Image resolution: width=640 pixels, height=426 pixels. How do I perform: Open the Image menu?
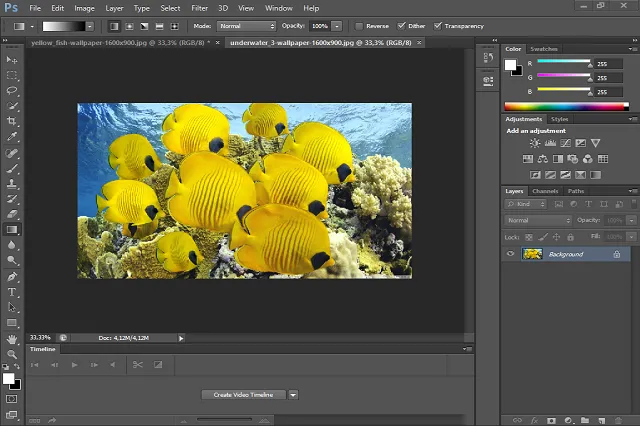(84, 8)
